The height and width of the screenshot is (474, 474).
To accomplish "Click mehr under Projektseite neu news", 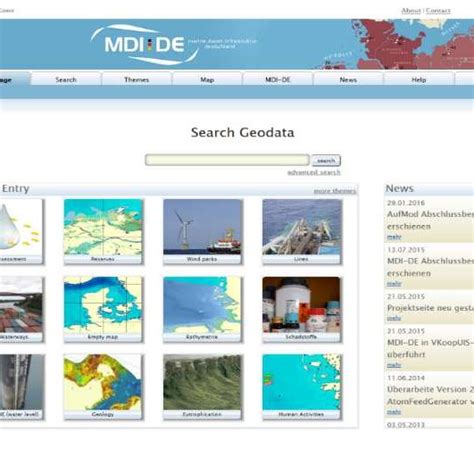I will 394,318.
